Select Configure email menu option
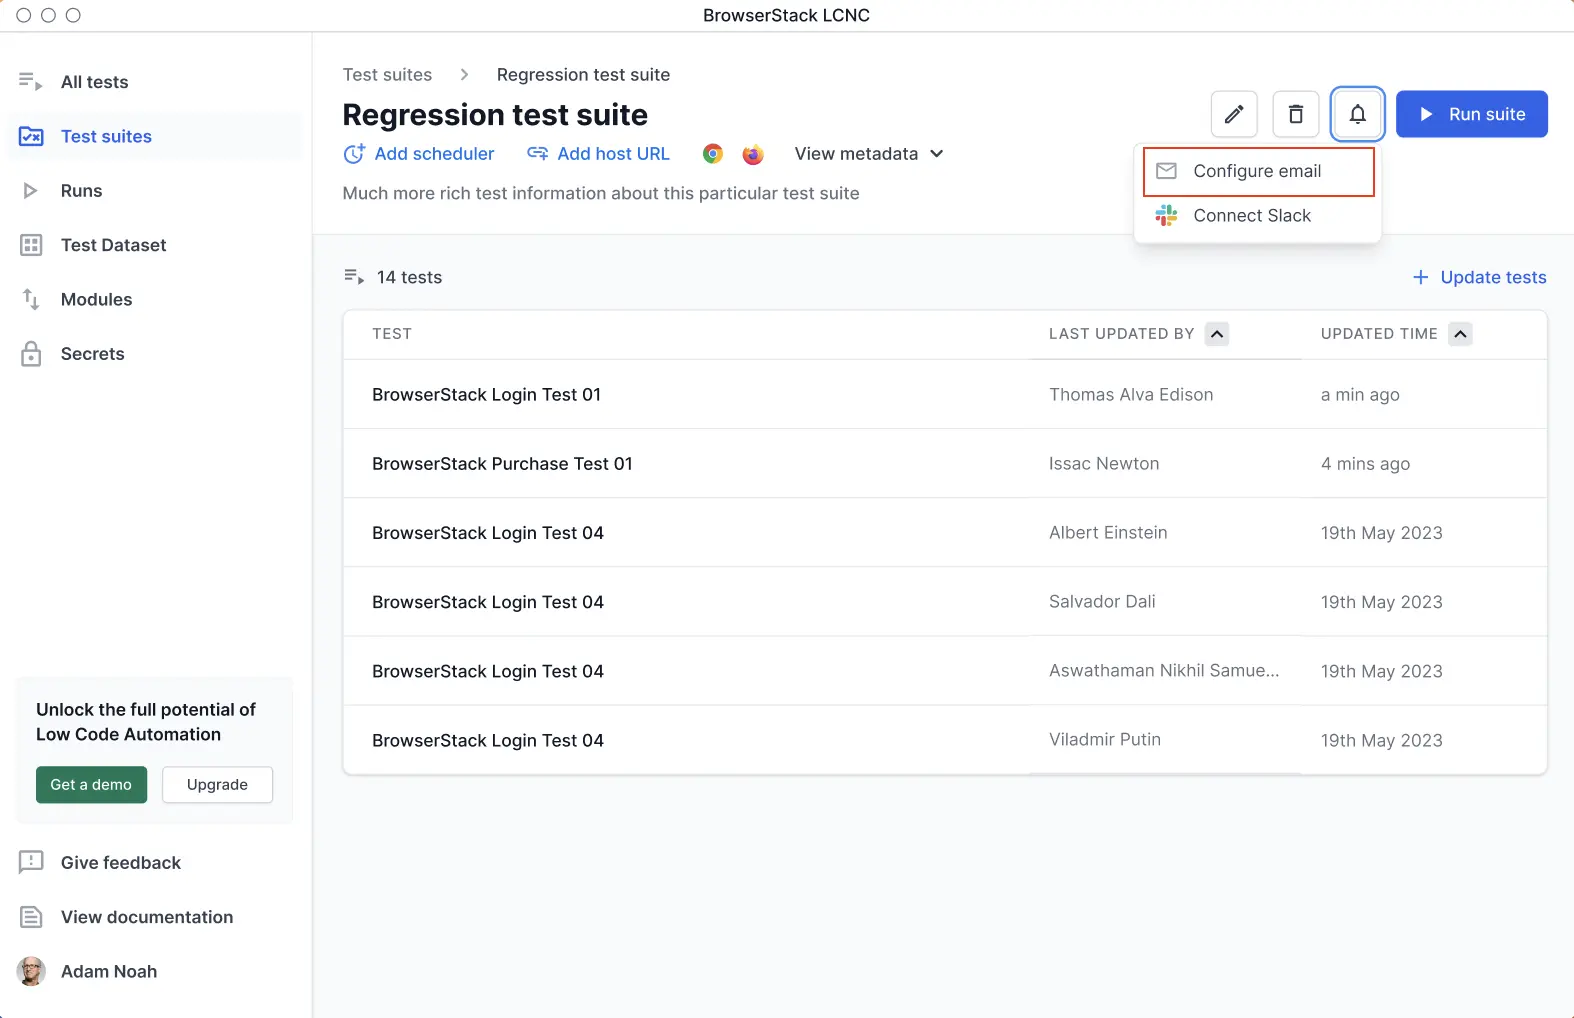This screenshot has width=1574, height=1018. (x=1257, y=171)
